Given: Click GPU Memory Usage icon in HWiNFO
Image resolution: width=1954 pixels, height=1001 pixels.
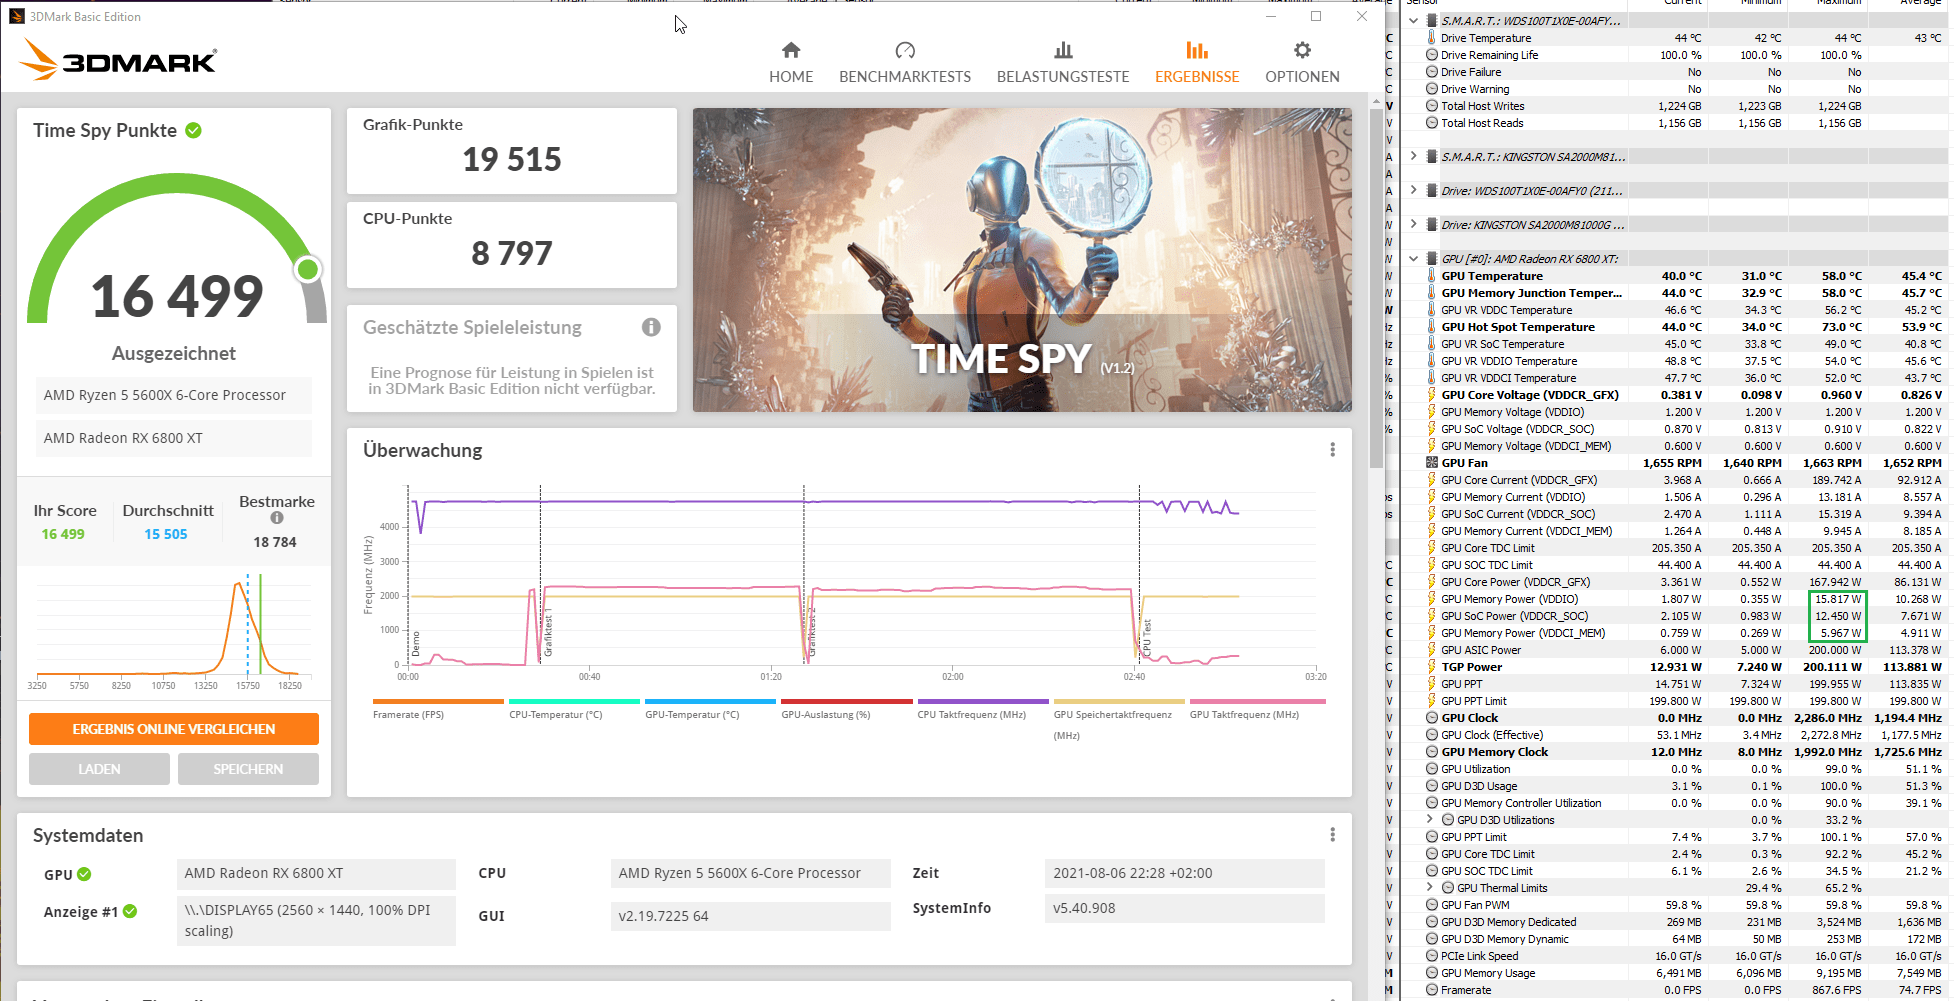Looking at the screenshot, I should pyautogui.click(x=1432, y=973).
